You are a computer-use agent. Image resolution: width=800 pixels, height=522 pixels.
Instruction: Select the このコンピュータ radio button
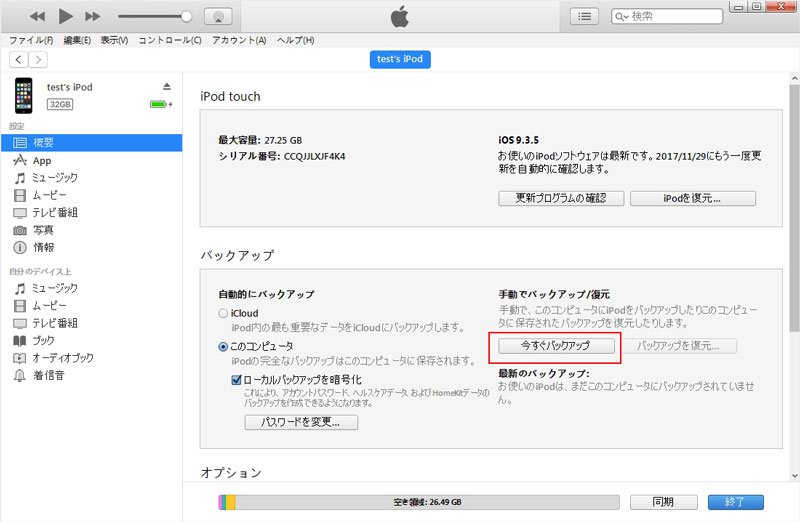point(223,346)
